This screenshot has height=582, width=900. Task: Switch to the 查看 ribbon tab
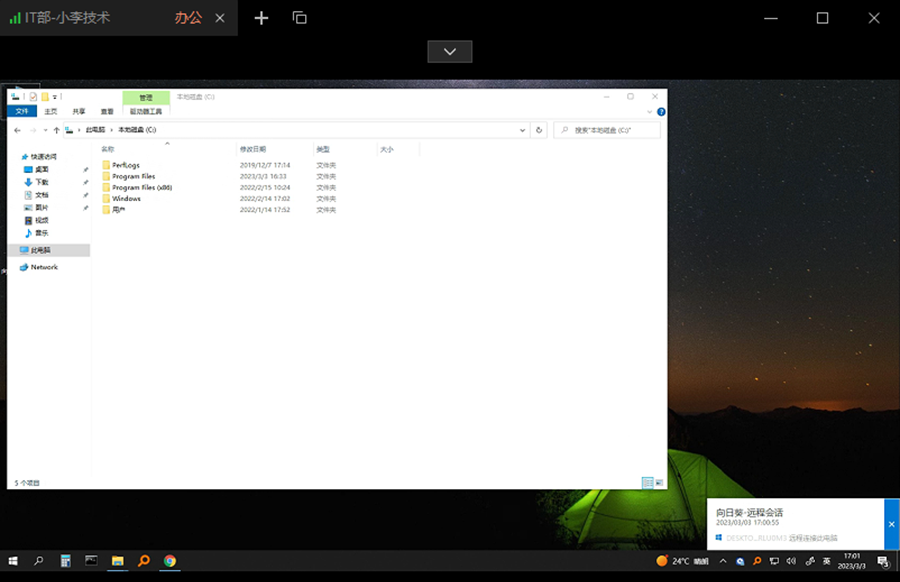(107, 111)
